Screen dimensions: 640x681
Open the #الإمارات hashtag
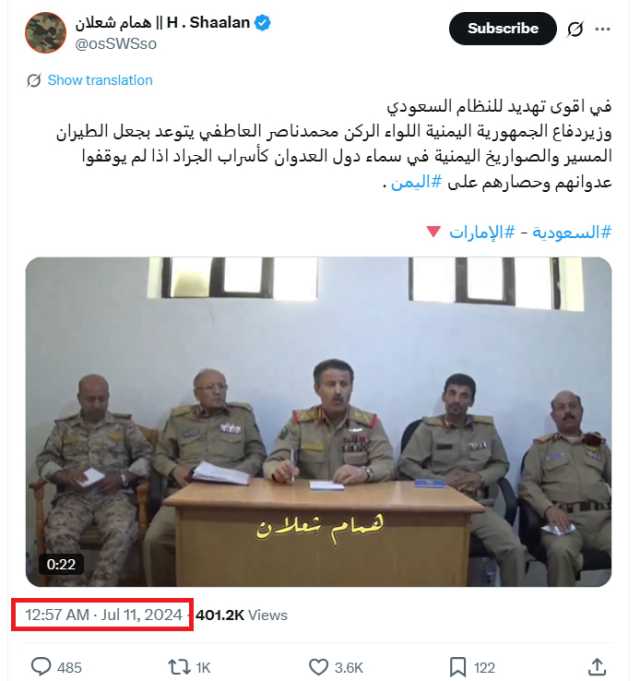(x=482, y=232)
